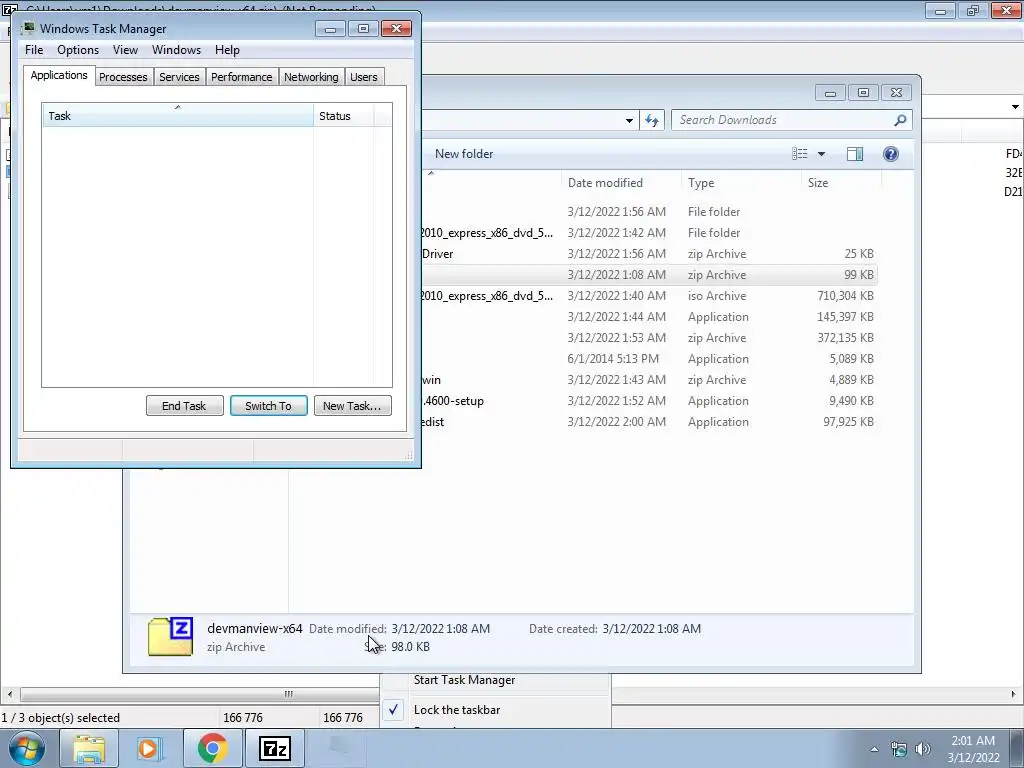Switch to the Networking tab
This screenshot has width=1024, height=768.
[x=311, y=77]
